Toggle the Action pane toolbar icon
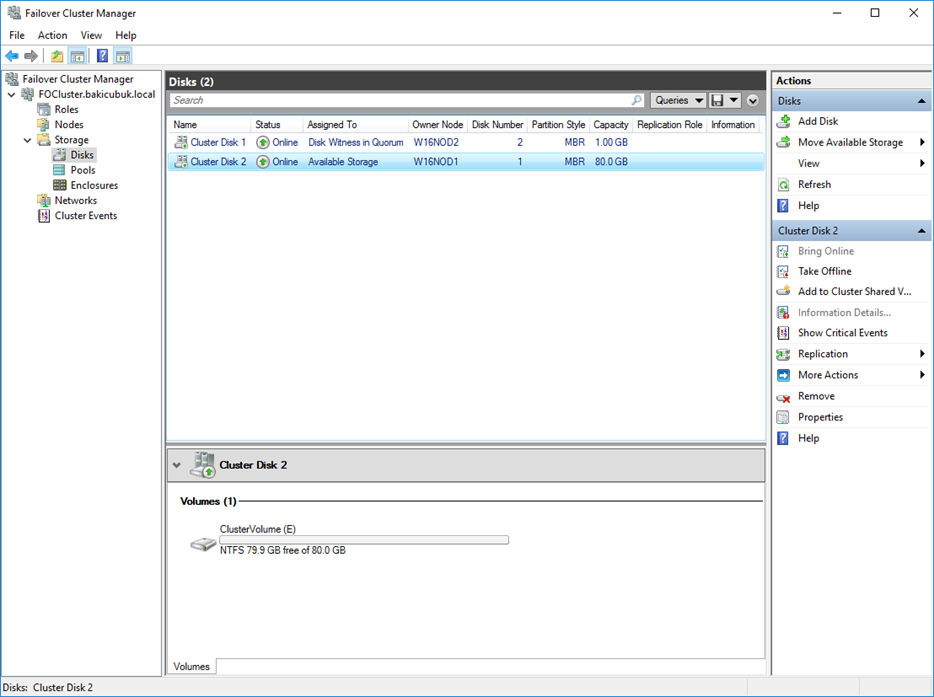Image resolution: width=934 pixels, height=697 pixels. click(x=123, y=56)
